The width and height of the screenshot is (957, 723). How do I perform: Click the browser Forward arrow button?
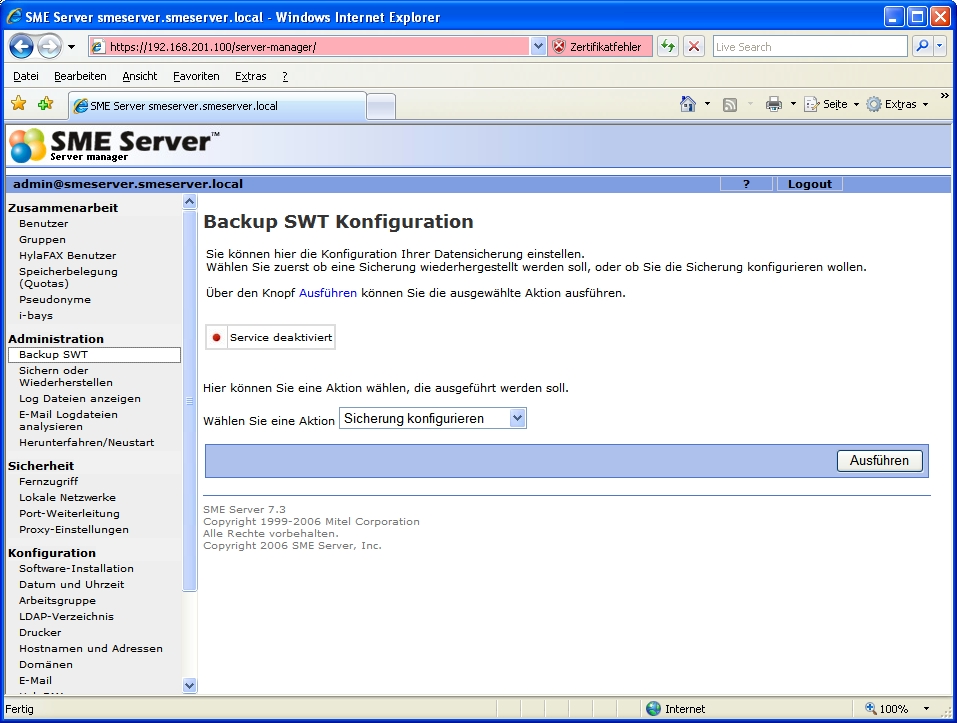49,46
